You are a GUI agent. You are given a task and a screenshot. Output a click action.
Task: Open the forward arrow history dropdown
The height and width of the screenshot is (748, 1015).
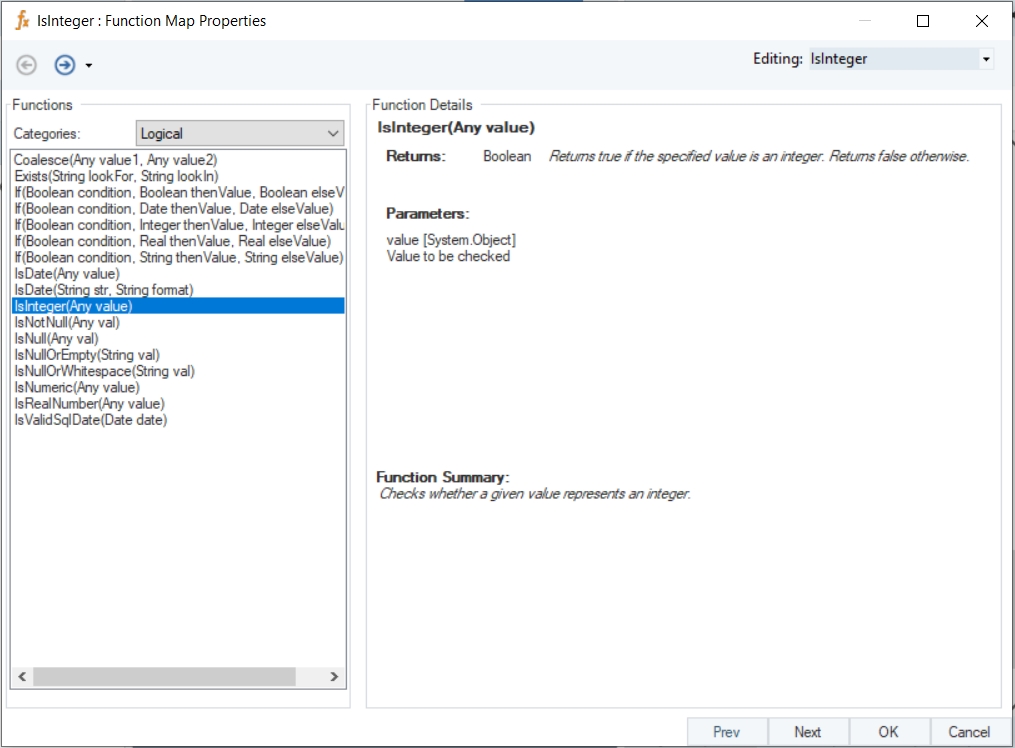pyautogui.click(x=89, y=66)
